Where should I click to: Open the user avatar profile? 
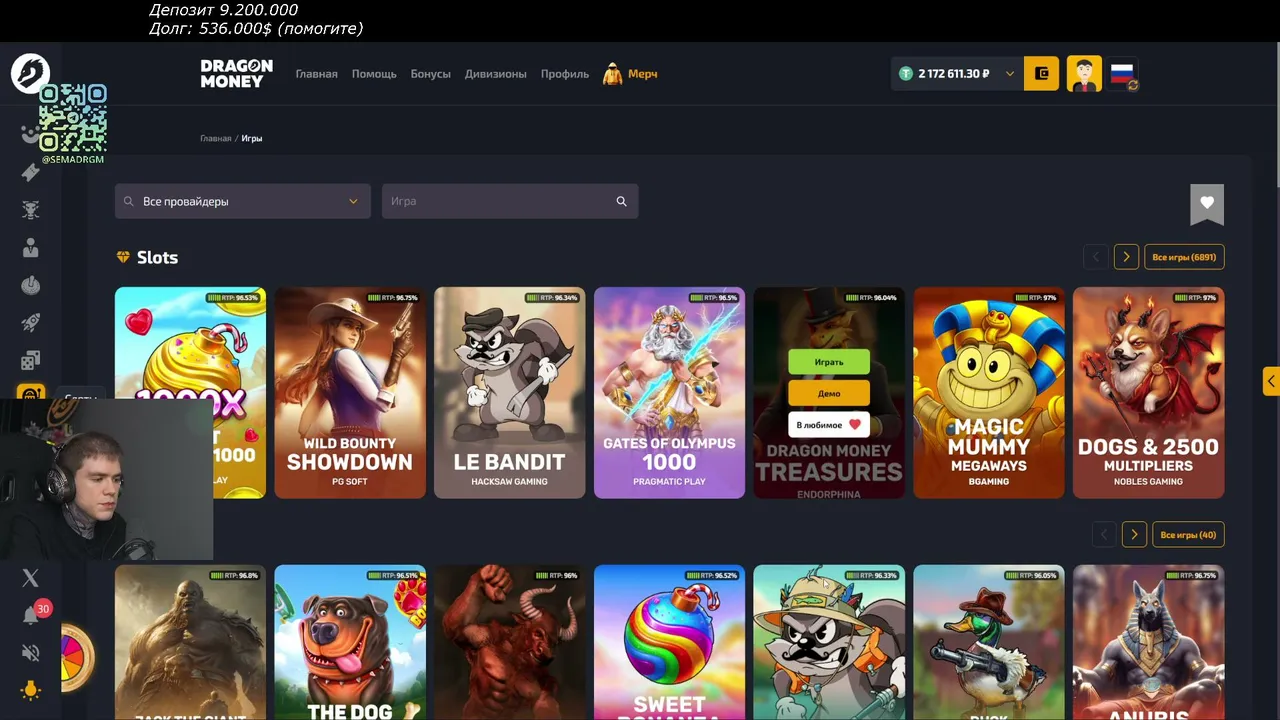coord(1084,73)
